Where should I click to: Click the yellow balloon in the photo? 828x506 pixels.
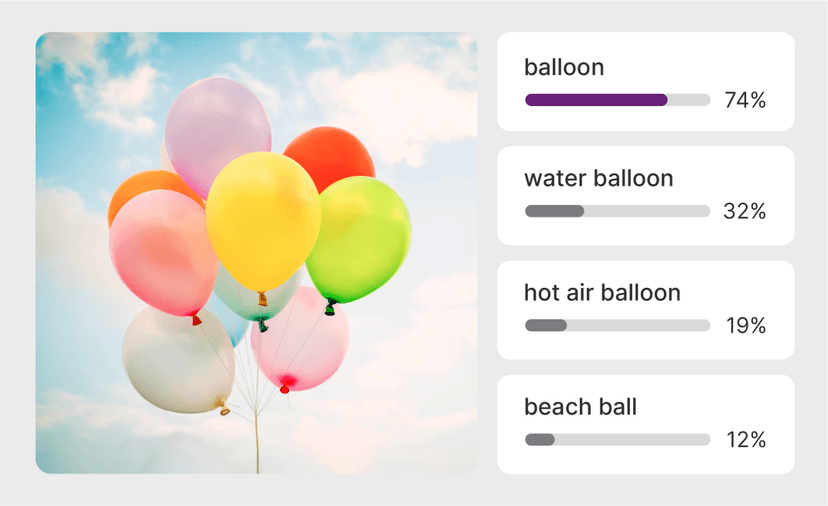coord(263,220)
